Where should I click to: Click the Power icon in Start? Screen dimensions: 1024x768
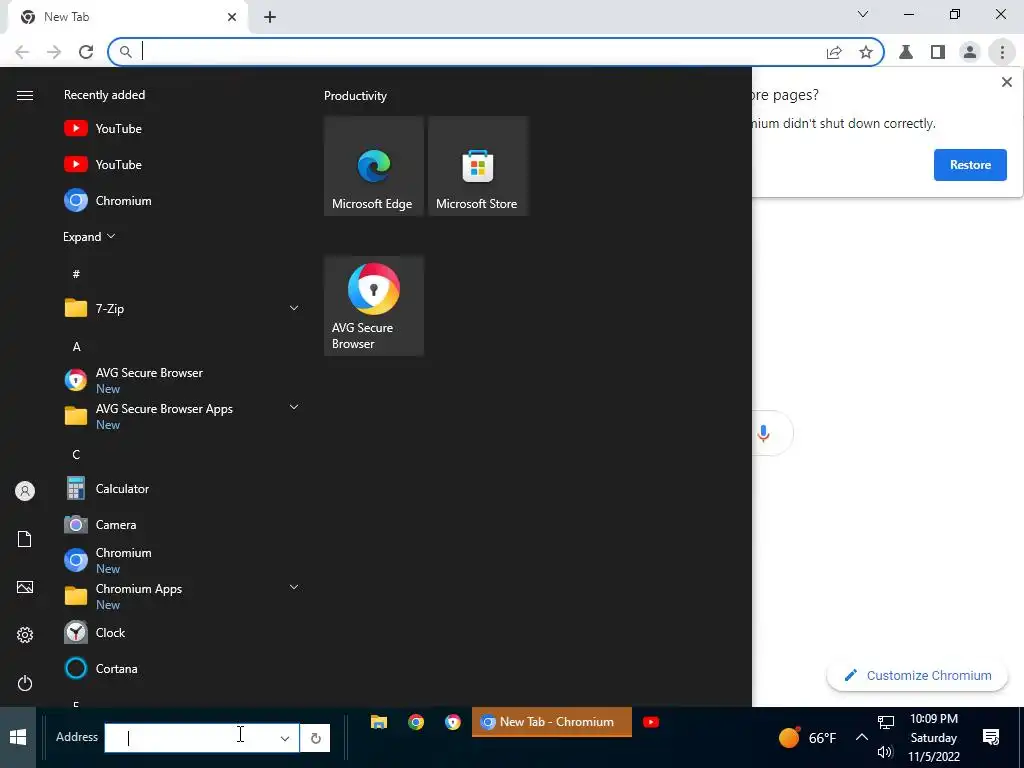pos(25,683)
